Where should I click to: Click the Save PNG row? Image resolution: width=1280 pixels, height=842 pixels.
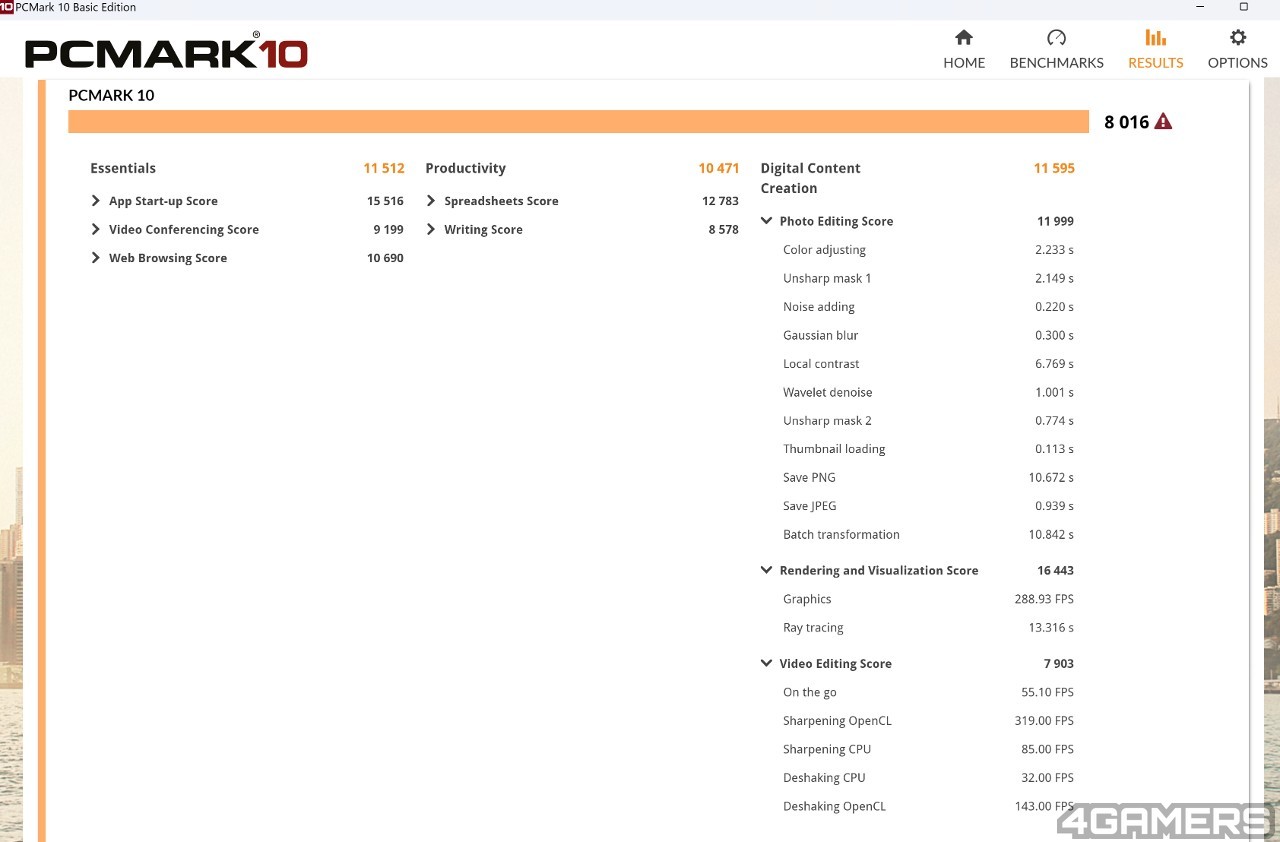928,478
